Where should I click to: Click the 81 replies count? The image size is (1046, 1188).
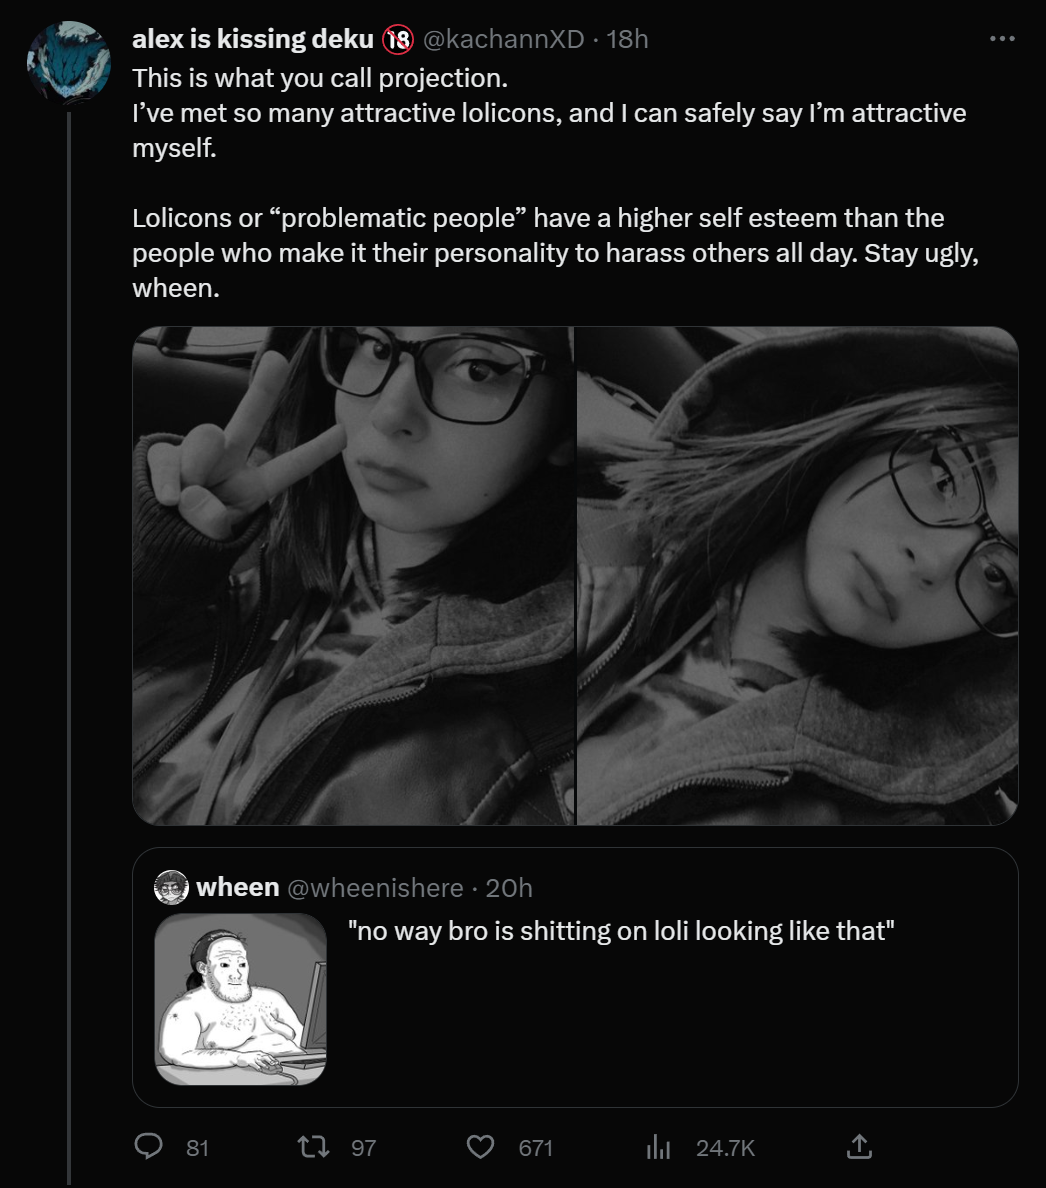[198, 1148]
